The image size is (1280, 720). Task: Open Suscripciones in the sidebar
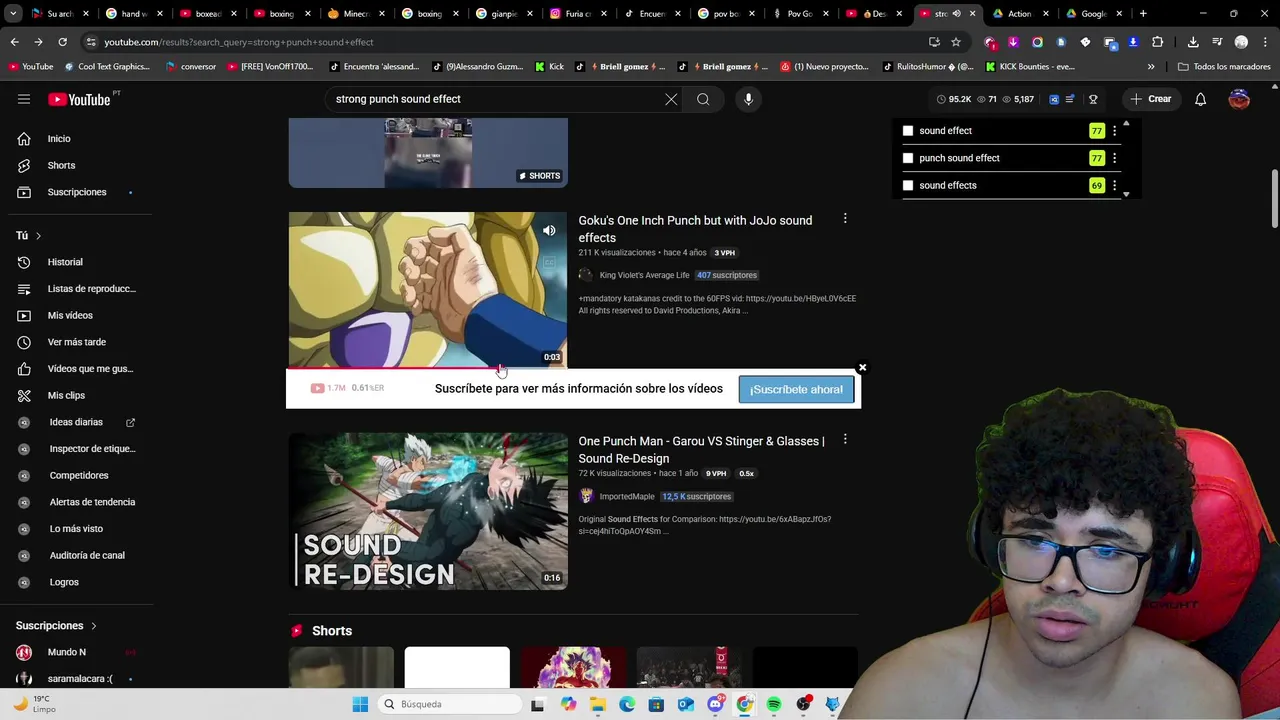(x=76, y=192)
